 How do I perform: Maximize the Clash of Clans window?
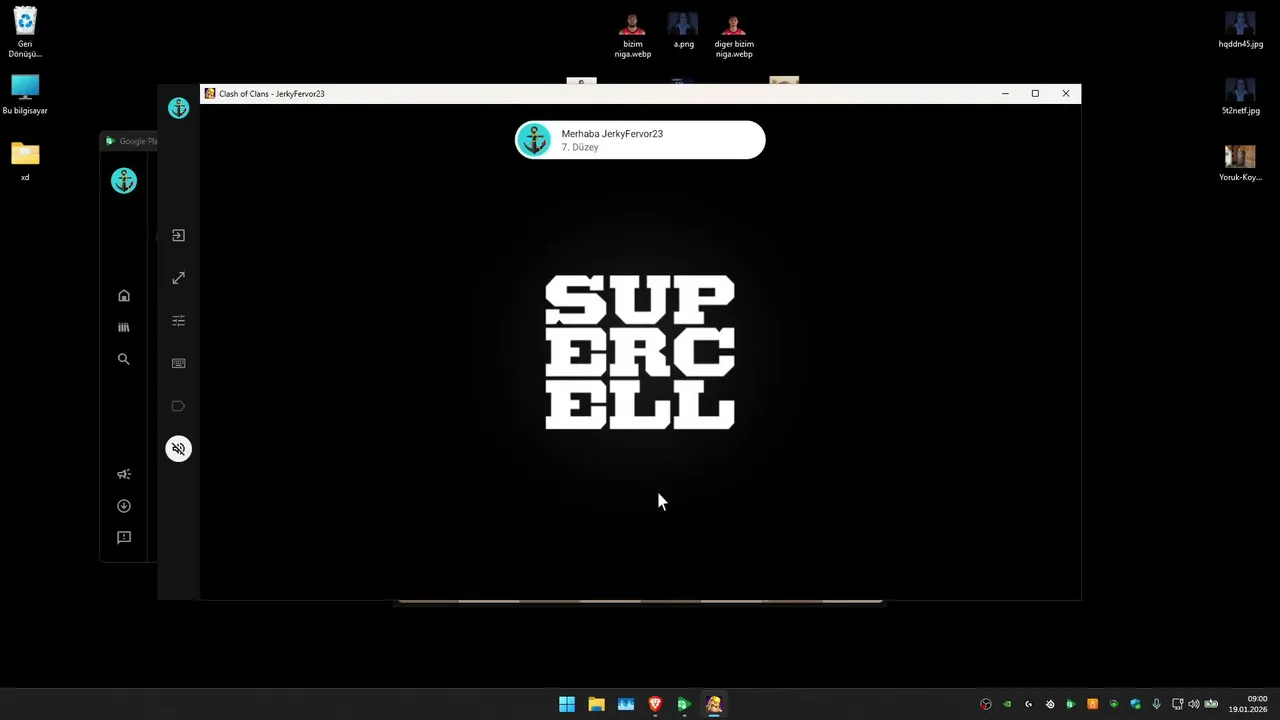[x=1035, y=94]
